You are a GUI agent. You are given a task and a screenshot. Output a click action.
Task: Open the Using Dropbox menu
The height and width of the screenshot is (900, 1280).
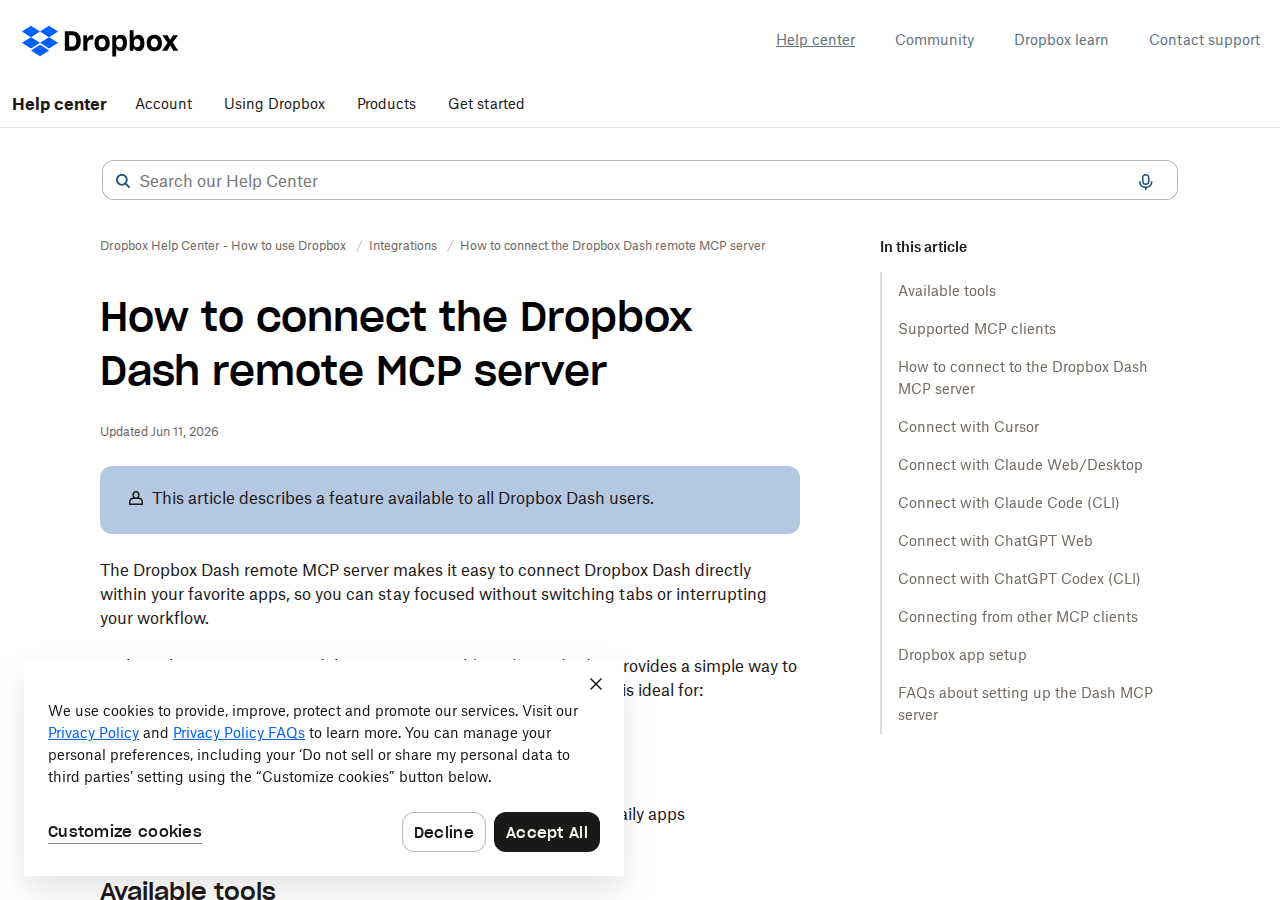point(275,104)
